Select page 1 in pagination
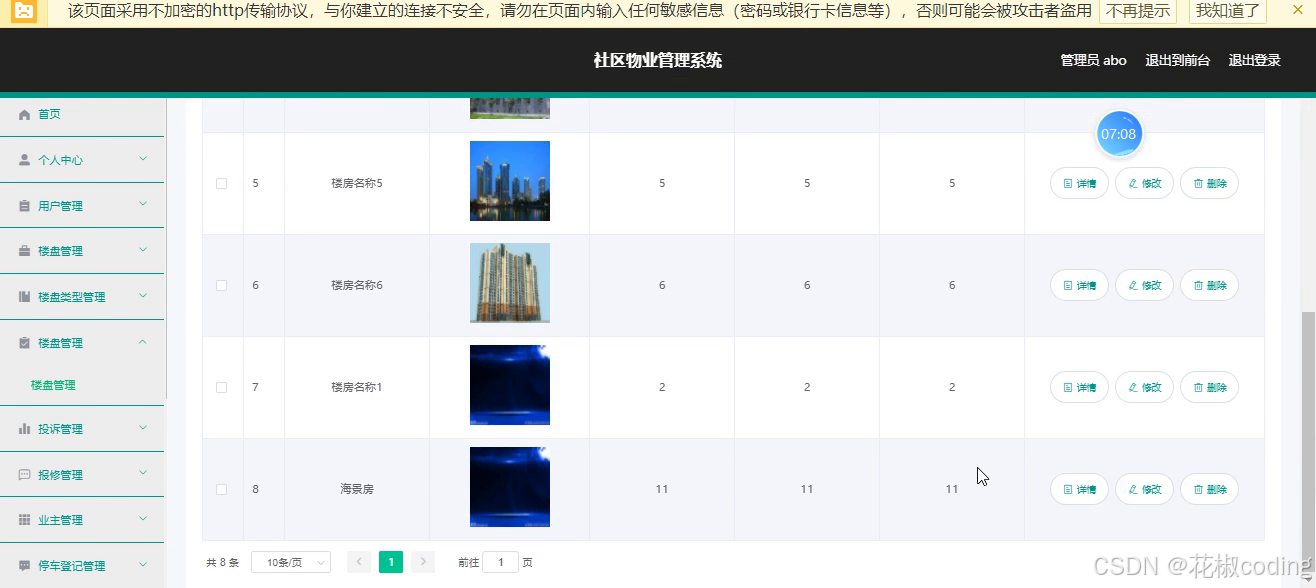Image resolution: width=1316 pixels, height=588 pixels. pyautogui.click(x=391, y=562)
